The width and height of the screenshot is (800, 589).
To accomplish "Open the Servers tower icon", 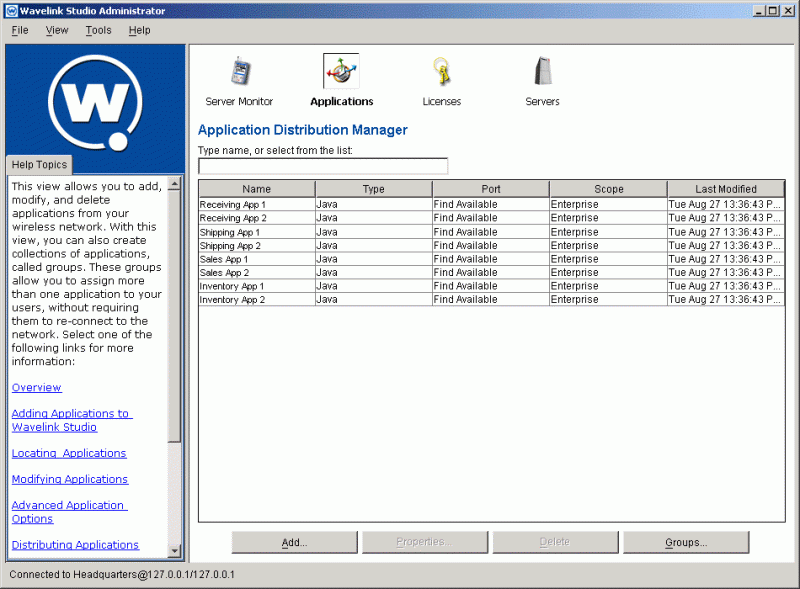I will pos(542,71).
